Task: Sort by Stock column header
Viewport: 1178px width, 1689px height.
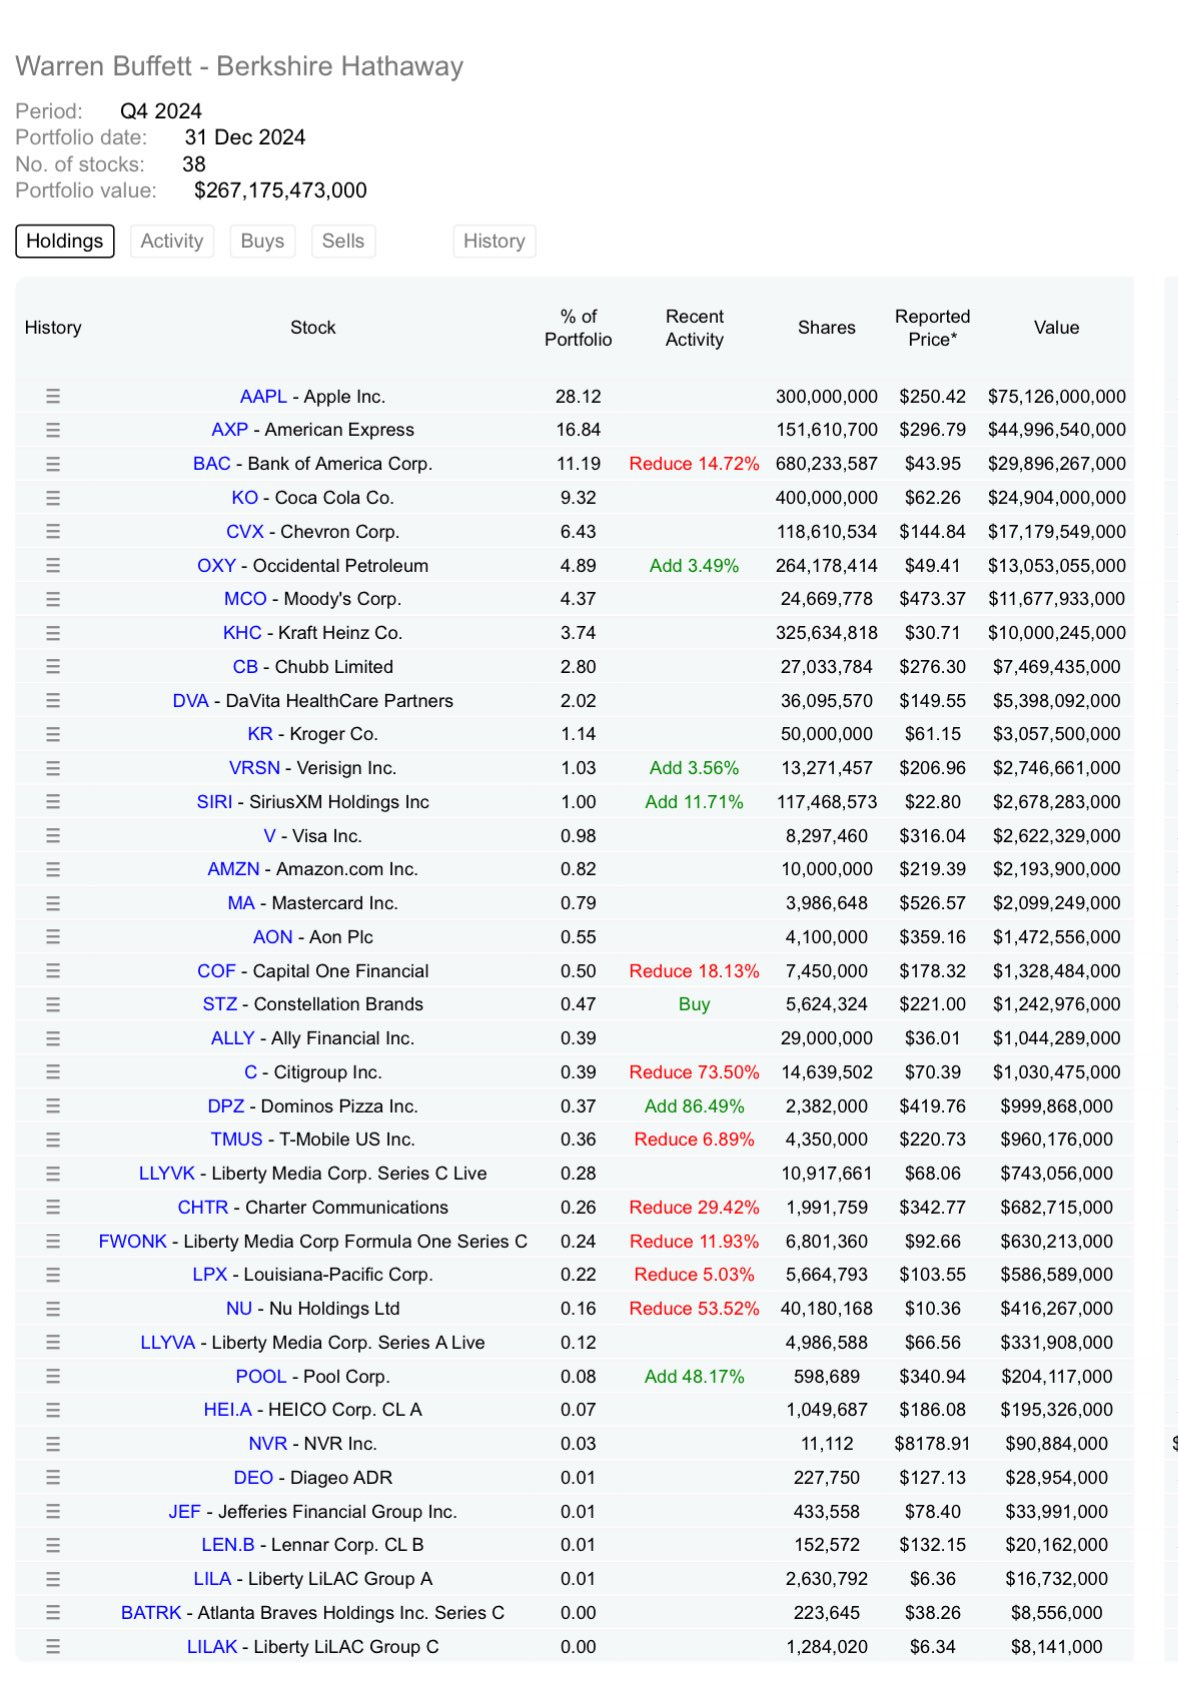Action: click(313, 327)
